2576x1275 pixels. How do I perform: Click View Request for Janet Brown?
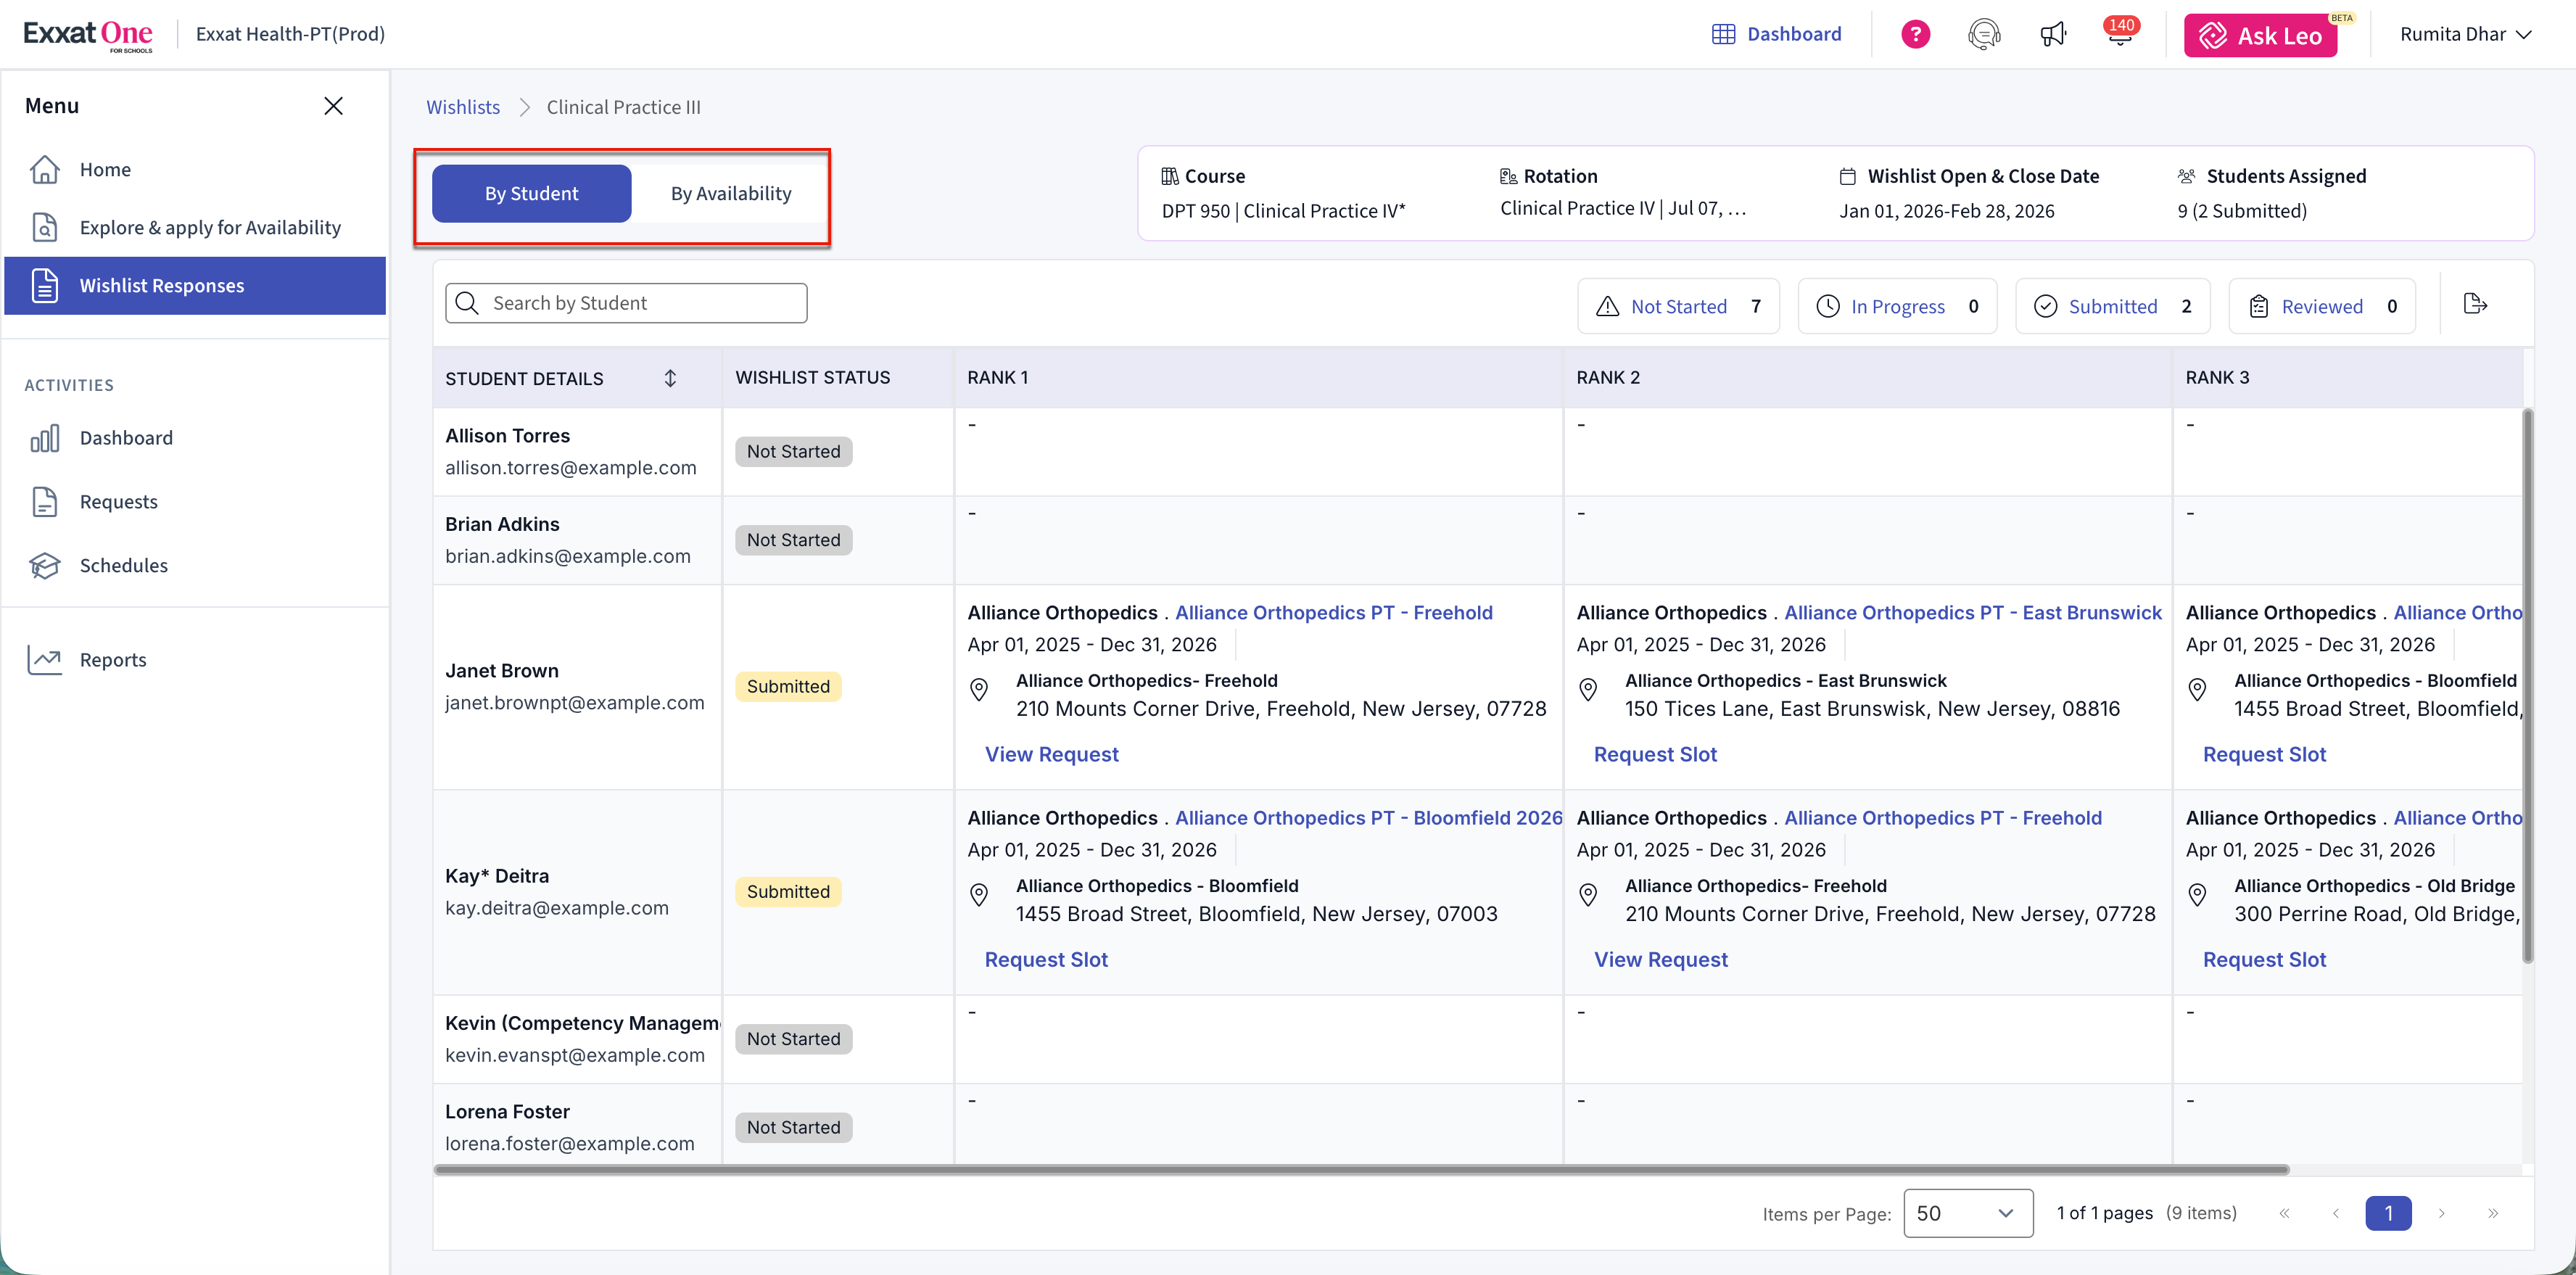(x=1051, y=754)
